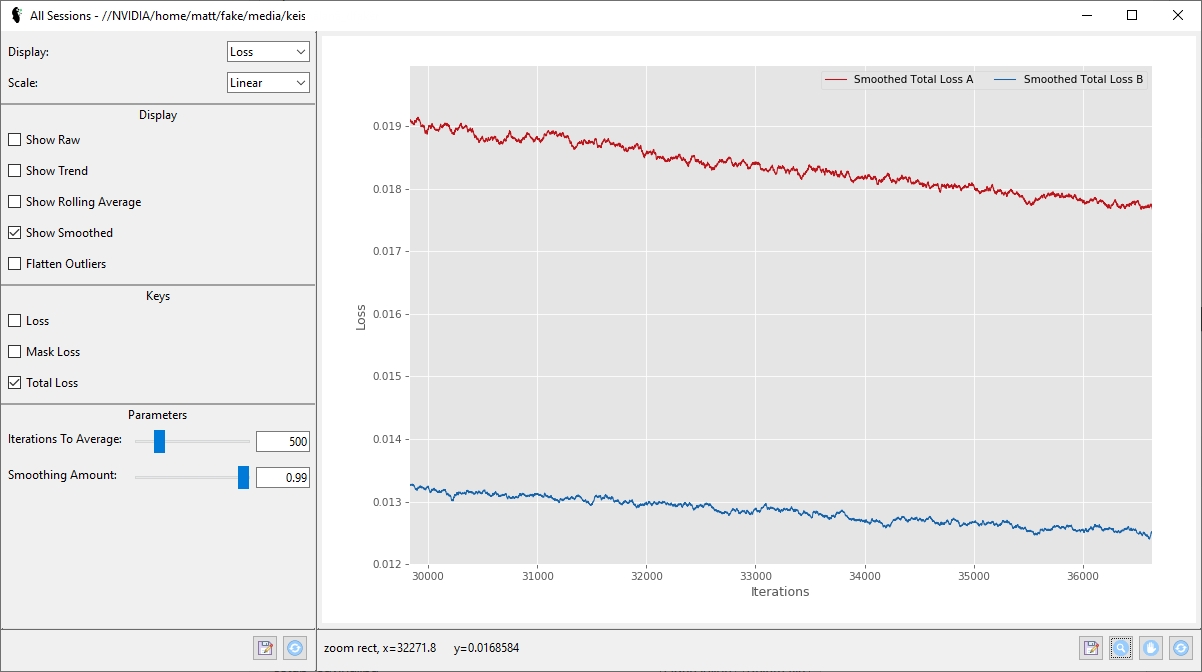The width and height of the screenshot is (1202, 672).
Task: Uncheck the Total Loss key
Action: point(15,383)
